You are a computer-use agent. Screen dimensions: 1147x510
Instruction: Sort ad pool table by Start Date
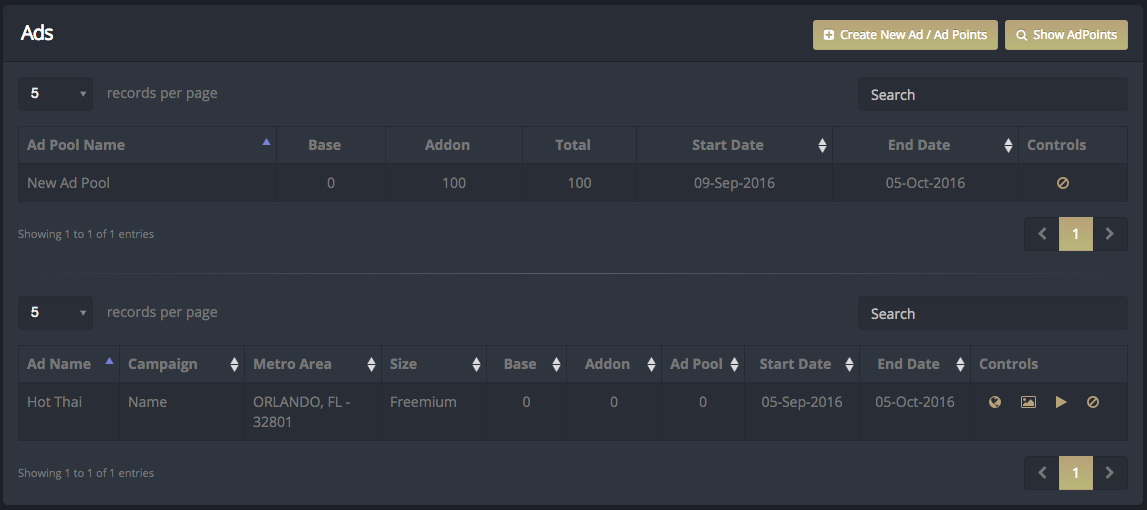[734, 145]
